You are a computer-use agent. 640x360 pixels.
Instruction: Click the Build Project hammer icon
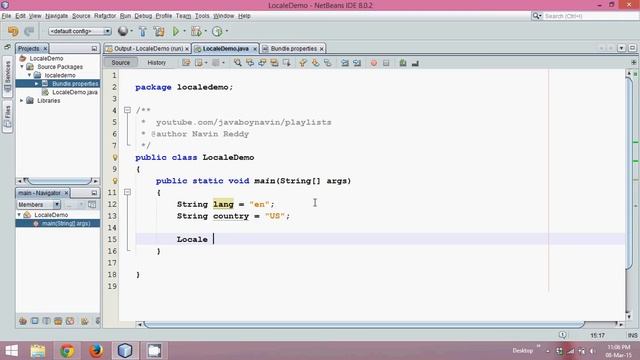(x=142, y=31)
